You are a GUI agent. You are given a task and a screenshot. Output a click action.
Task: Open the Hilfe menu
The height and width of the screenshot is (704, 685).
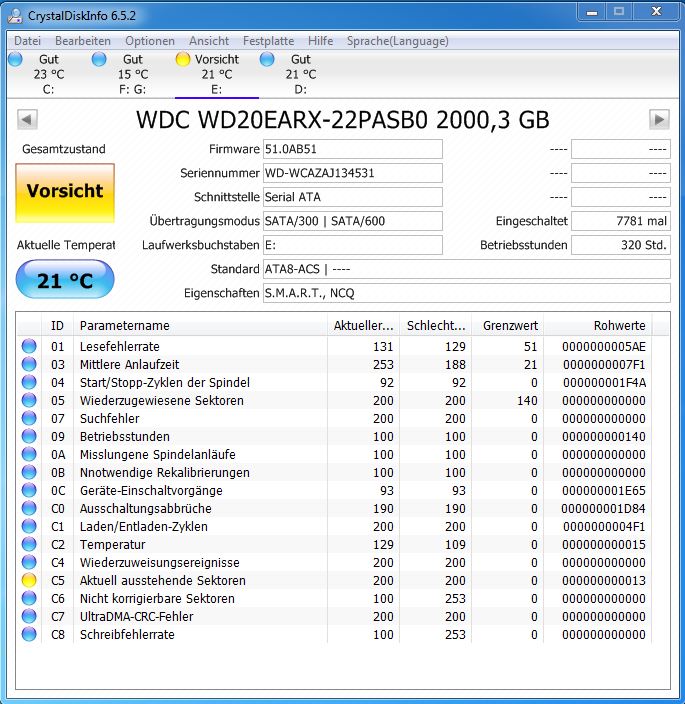click(321, 41)
